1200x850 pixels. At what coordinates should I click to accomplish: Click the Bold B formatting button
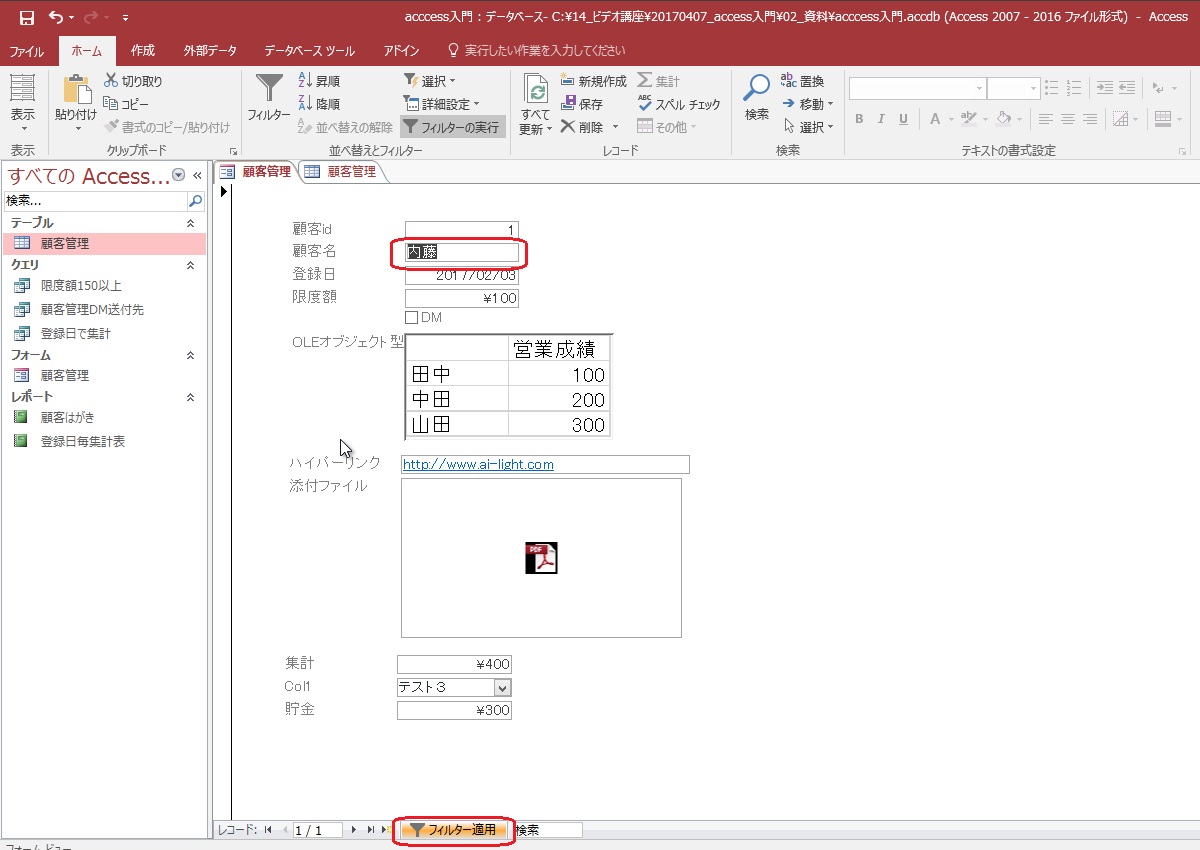point(858,119)
